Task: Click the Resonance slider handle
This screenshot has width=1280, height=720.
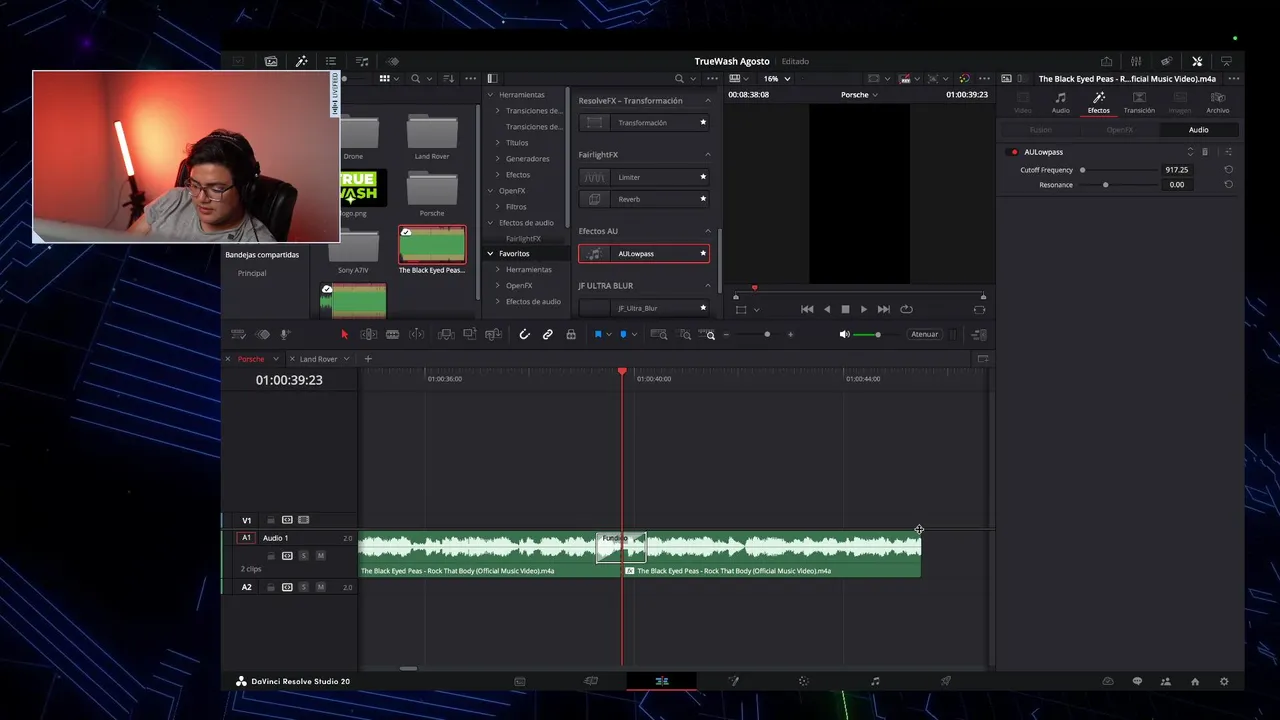Action: click(x=1105, y=185)
